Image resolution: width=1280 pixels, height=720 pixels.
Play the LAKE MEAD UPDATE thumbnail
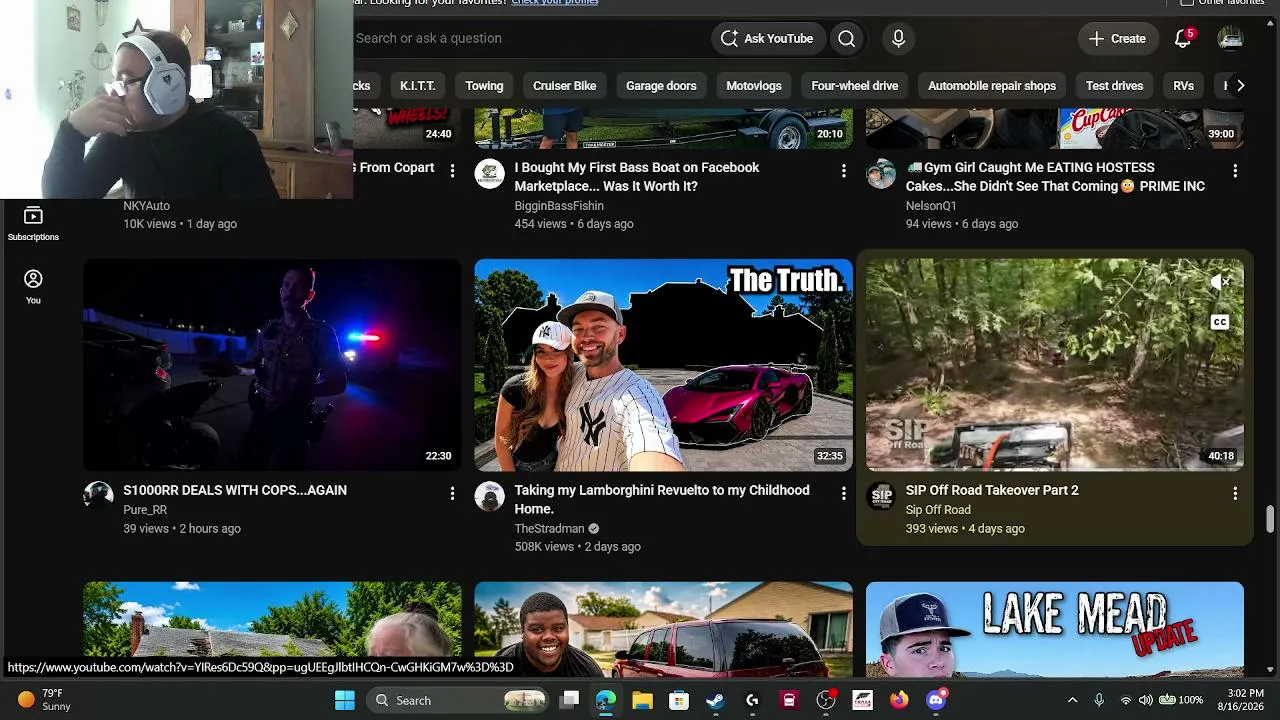(x=1055, y=629)
